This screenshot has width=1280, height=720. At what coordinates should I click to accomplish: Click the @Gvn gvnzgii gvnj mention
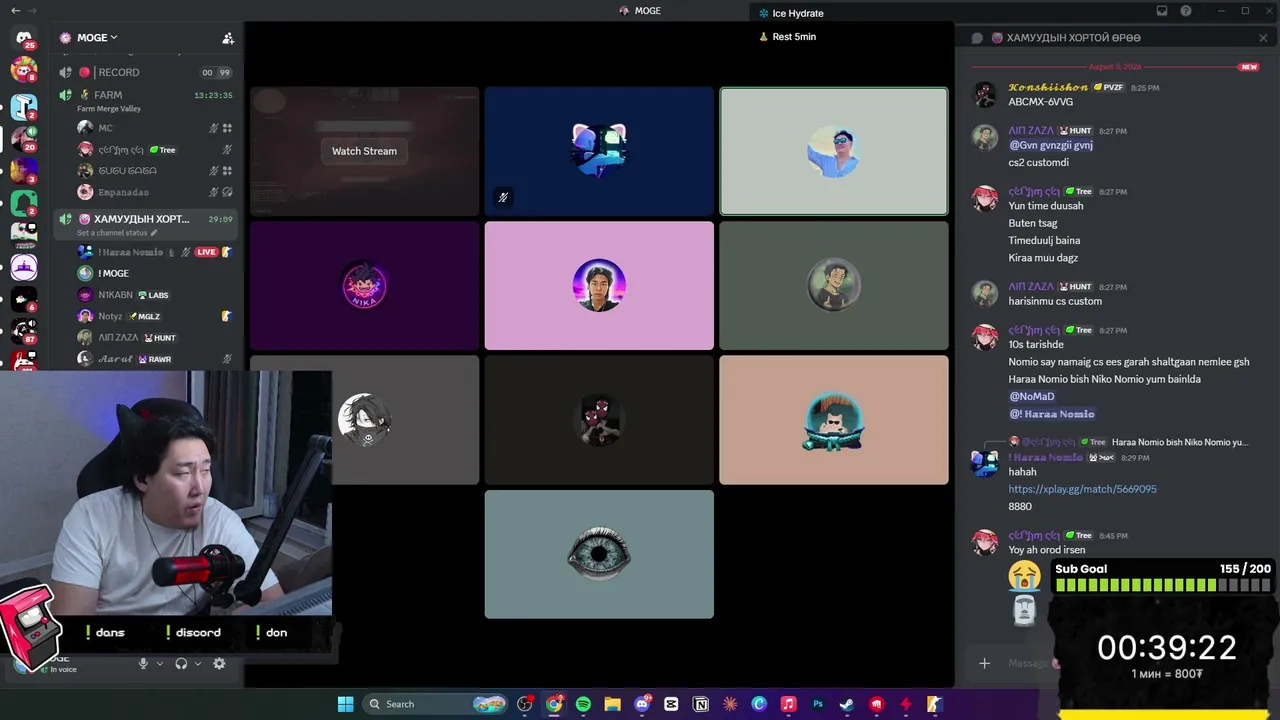1050,145
